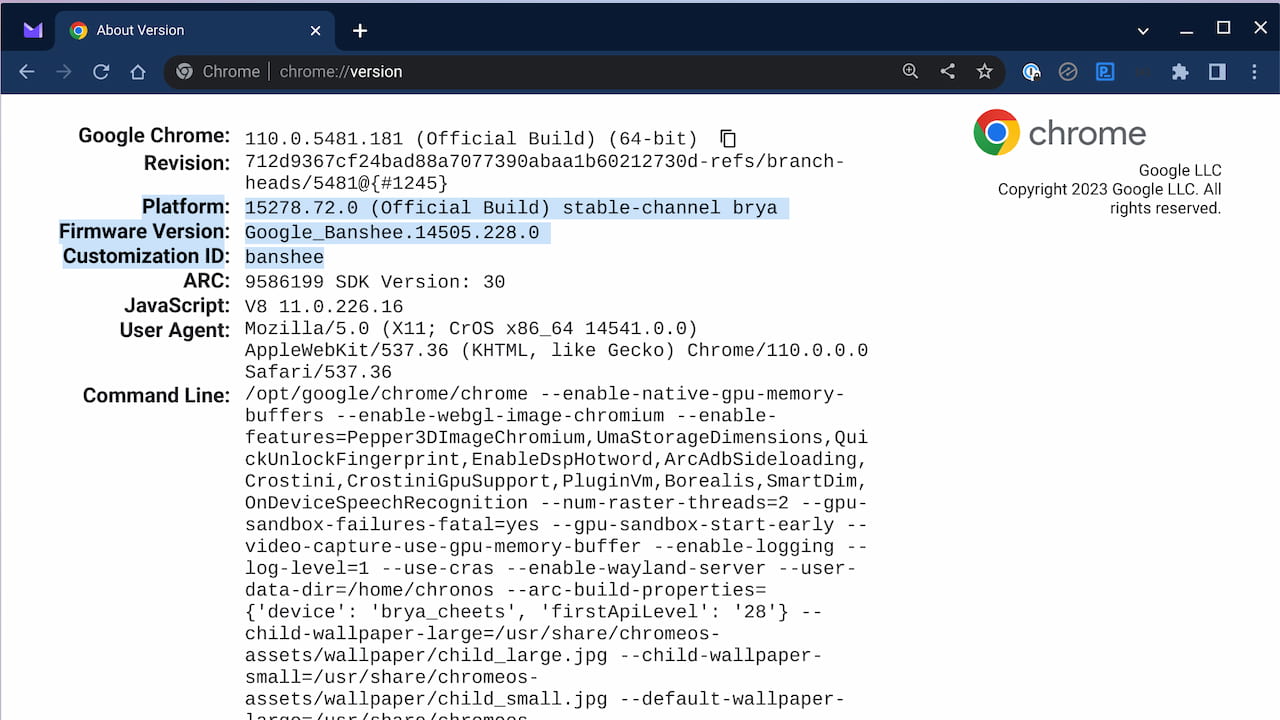This screenshot has width=1280, height=720.
Task: Click the version number 110.0.5481.181 text
Action: [x=324, y=139]
